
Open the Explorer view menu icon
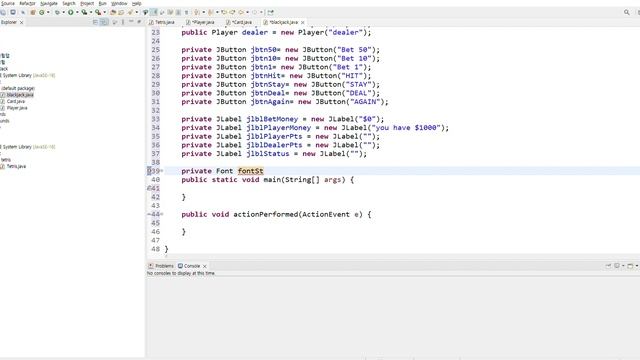click(123, 22)
